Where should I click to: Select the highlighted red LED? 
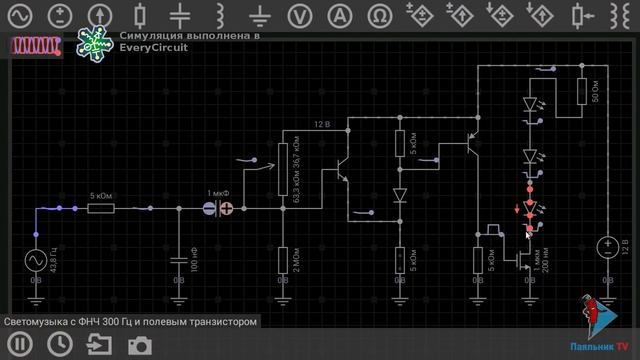coord(530,209)
